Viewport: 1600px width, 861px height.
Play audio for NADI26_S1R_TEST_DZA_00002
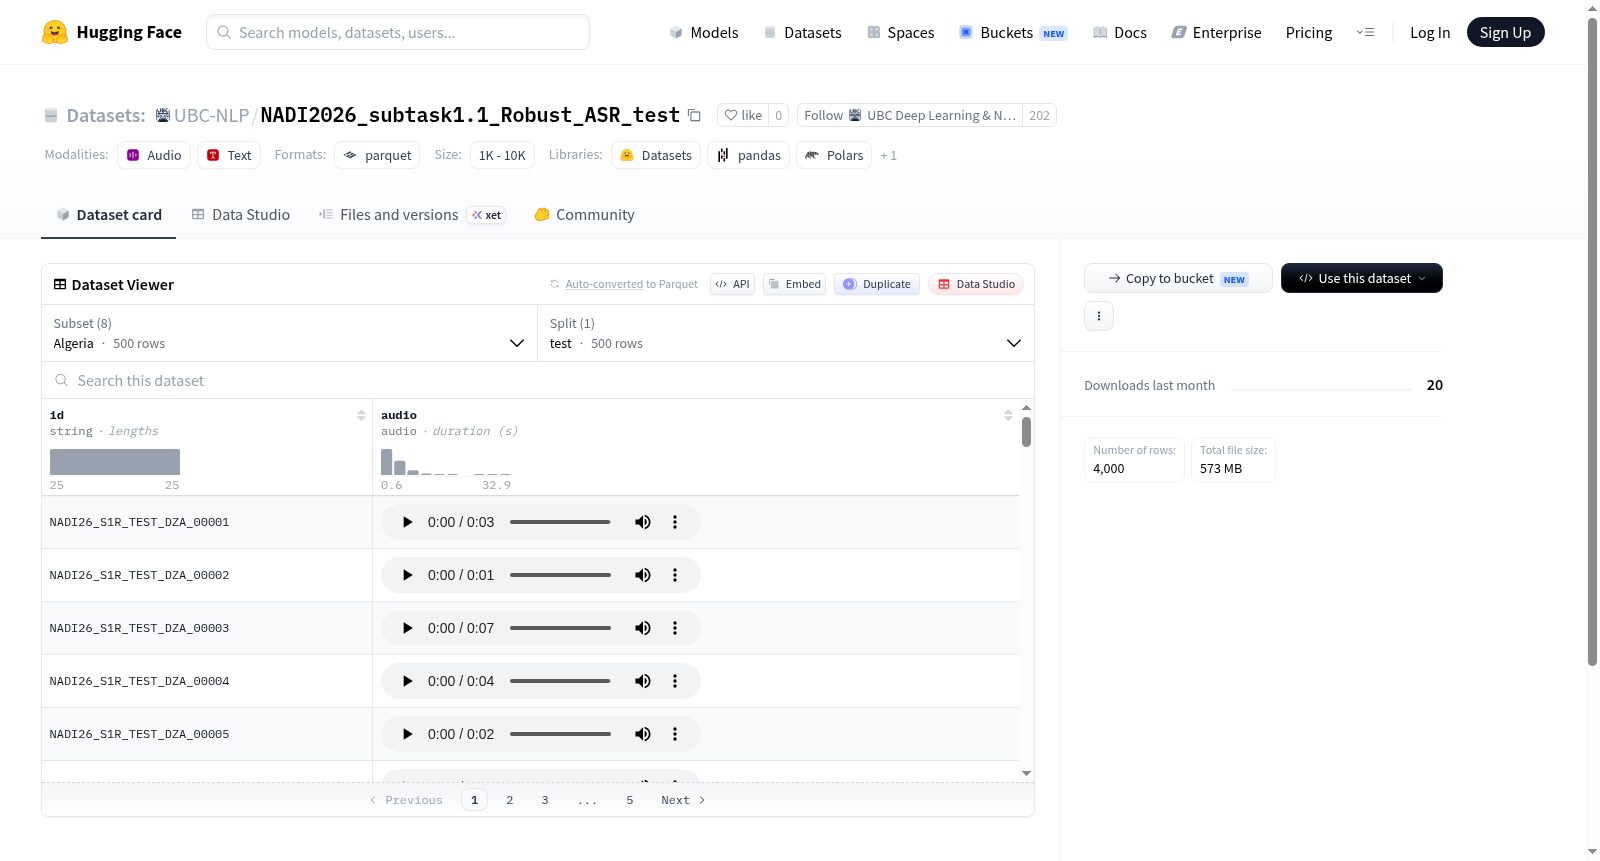[407, 575]
